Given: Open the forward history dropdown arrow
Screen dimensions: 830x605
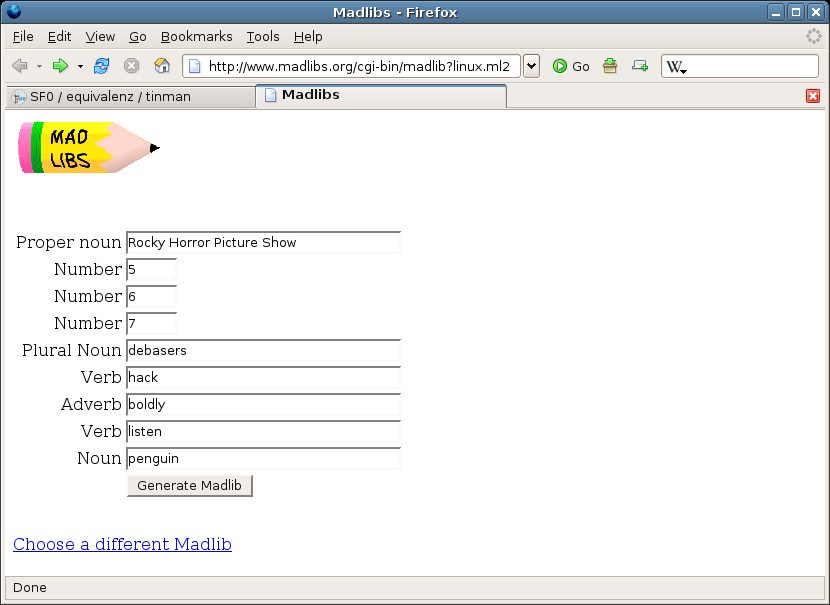Looking at the screenshot, I should click(80, 67).
